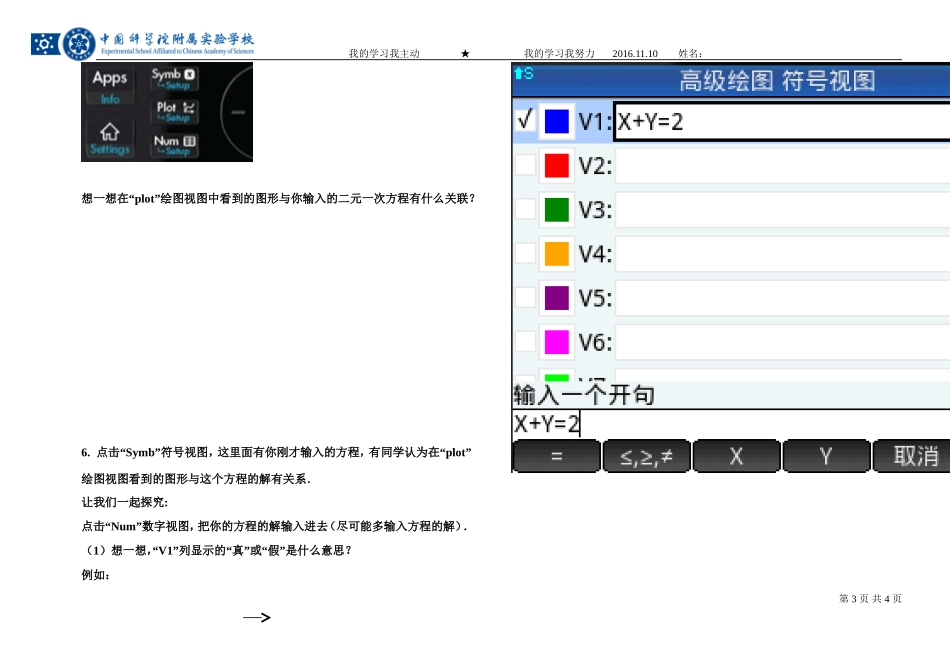Tap the Num key on calculator keypad
Screen dimensions: 950x672
click(174, 145)
